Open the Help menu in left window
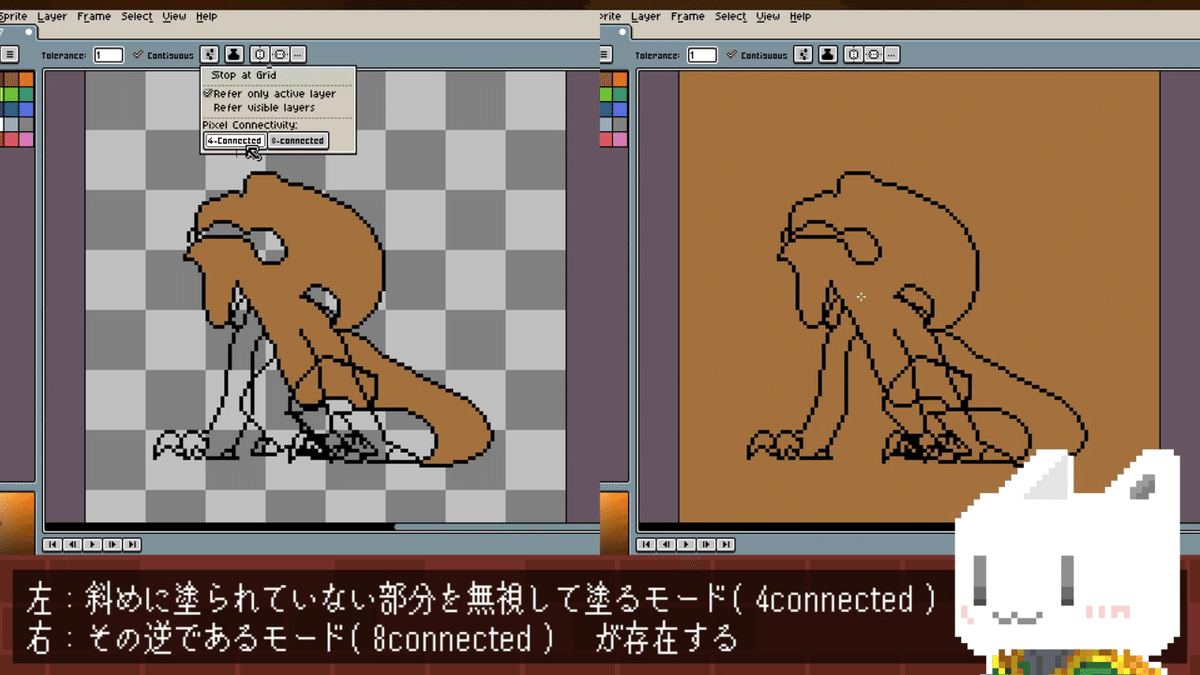 click(206, 17)
